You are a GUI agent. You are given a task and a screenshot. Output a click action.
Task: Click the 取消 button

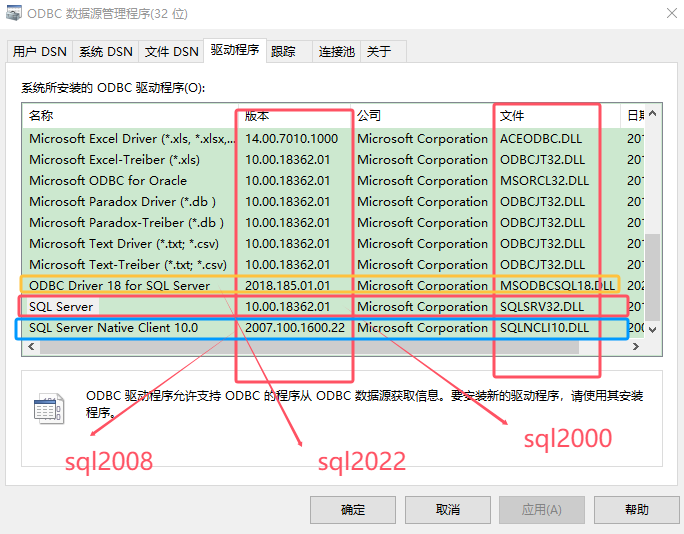448,510
